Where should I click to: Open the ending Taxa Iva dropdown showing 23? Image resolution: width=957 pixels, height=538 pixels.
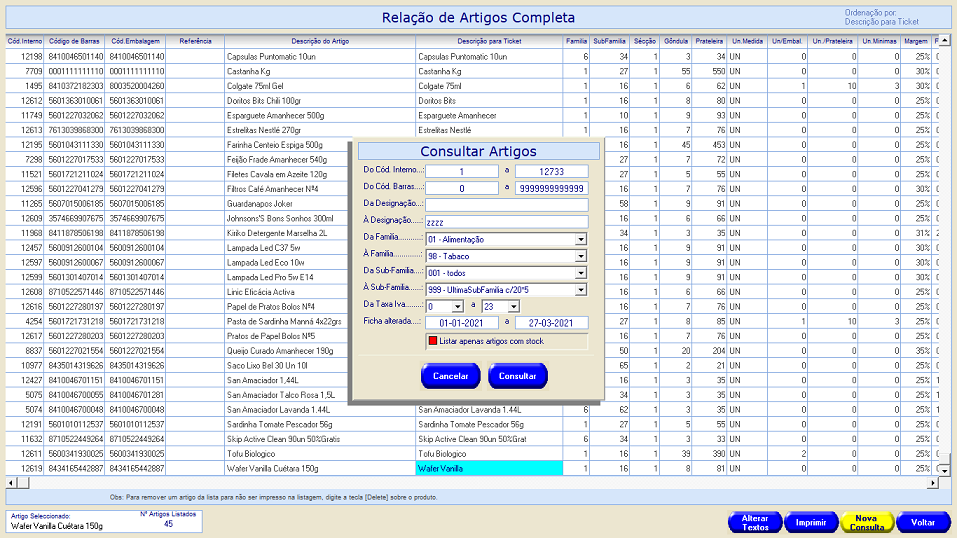513,306
